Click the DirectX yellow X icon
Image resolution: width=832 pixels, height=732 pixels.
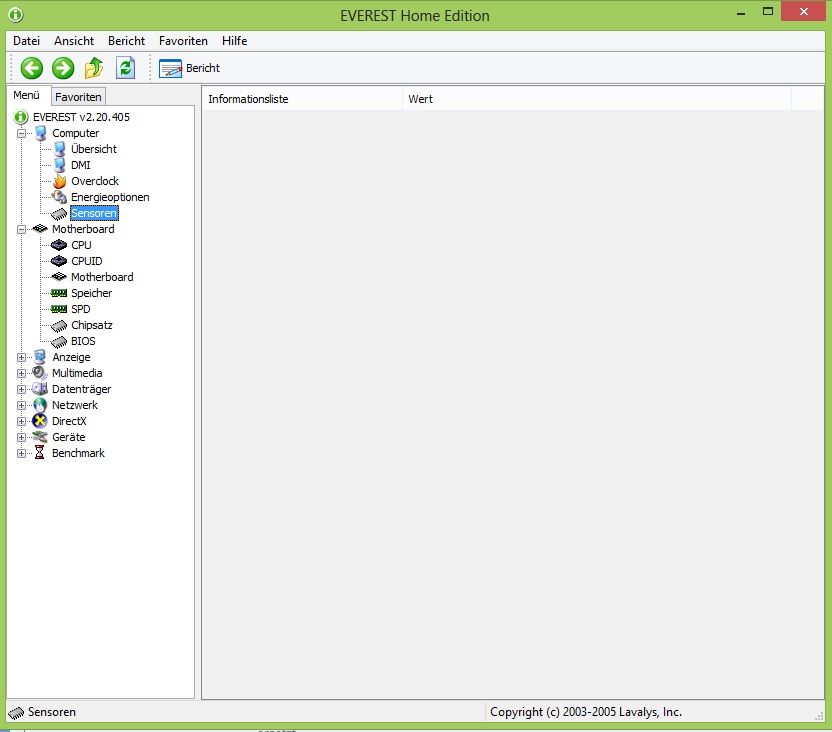(x=40, y=421)
